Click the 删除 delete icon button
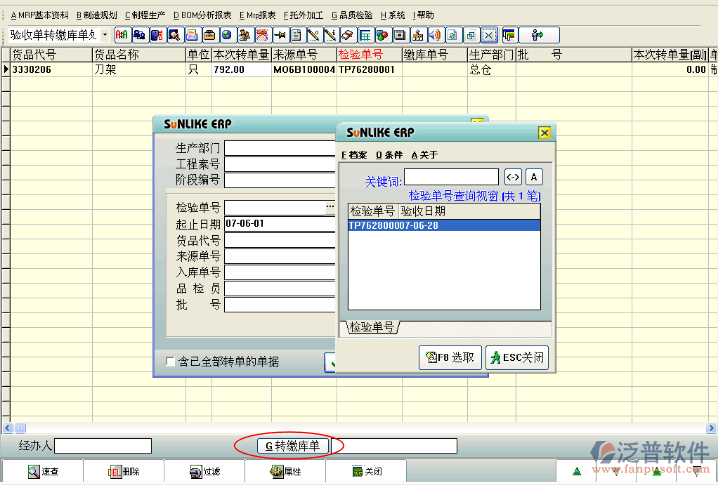The image size is (720, 485). (122, 471)
